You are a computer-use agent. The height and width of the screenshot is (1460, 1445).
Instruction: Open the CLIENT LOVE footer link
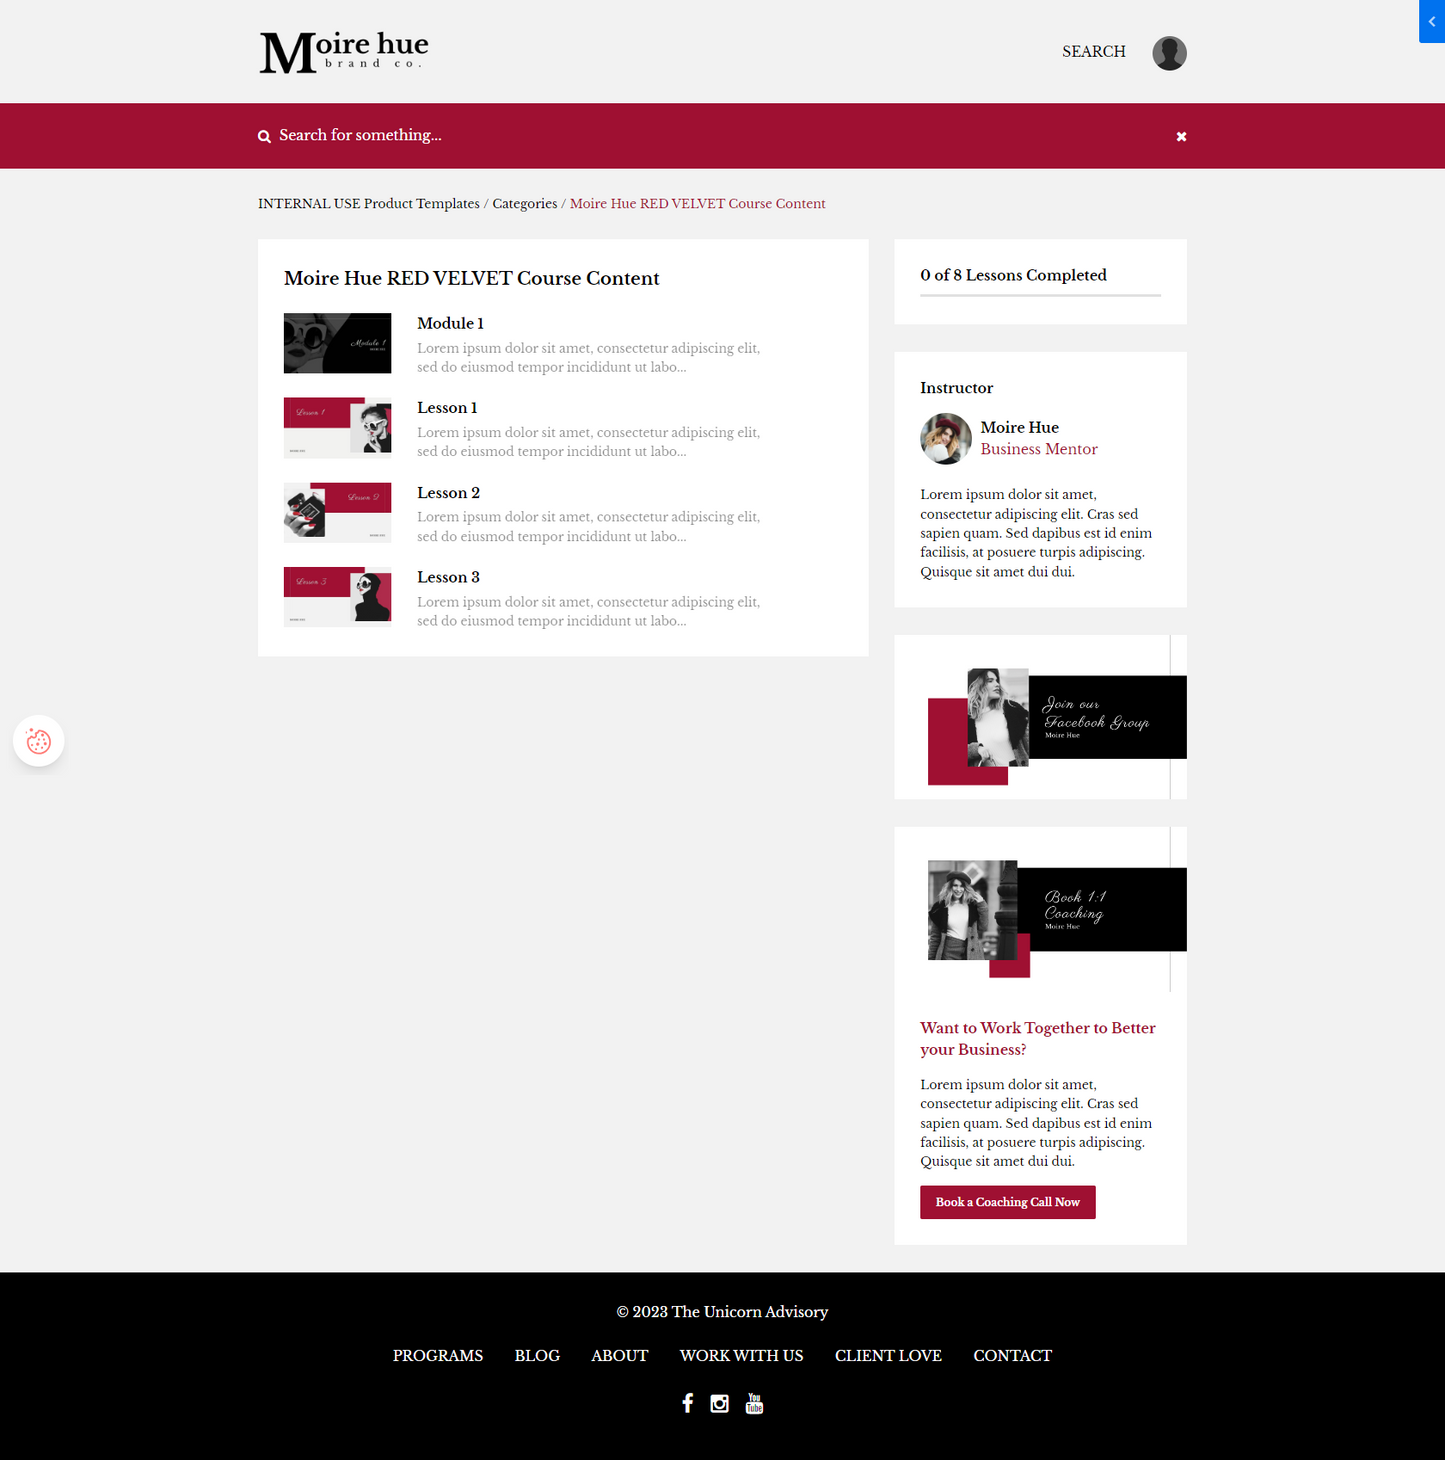(x=888, y=1355)
